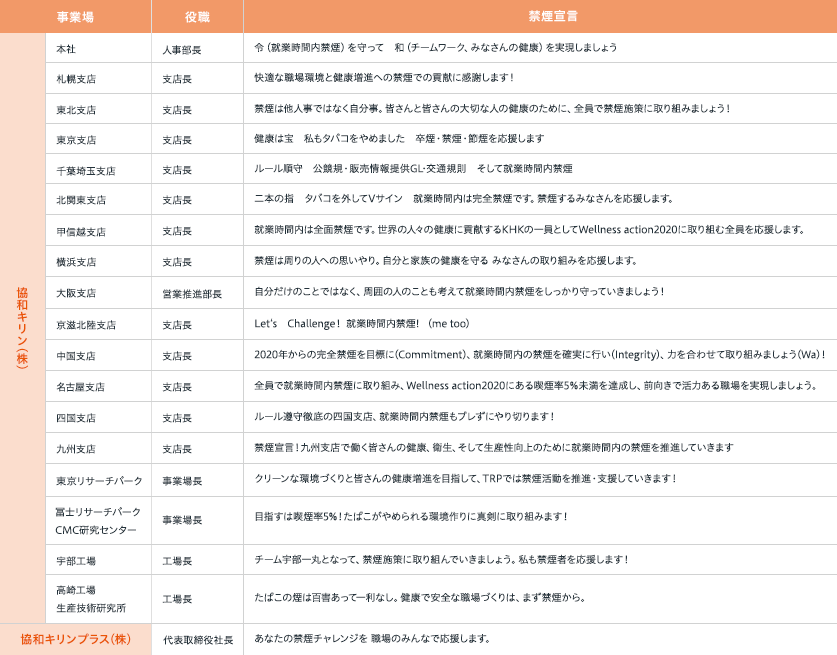Click '支店長' in the 甲信越支店 row

(177, 231)
